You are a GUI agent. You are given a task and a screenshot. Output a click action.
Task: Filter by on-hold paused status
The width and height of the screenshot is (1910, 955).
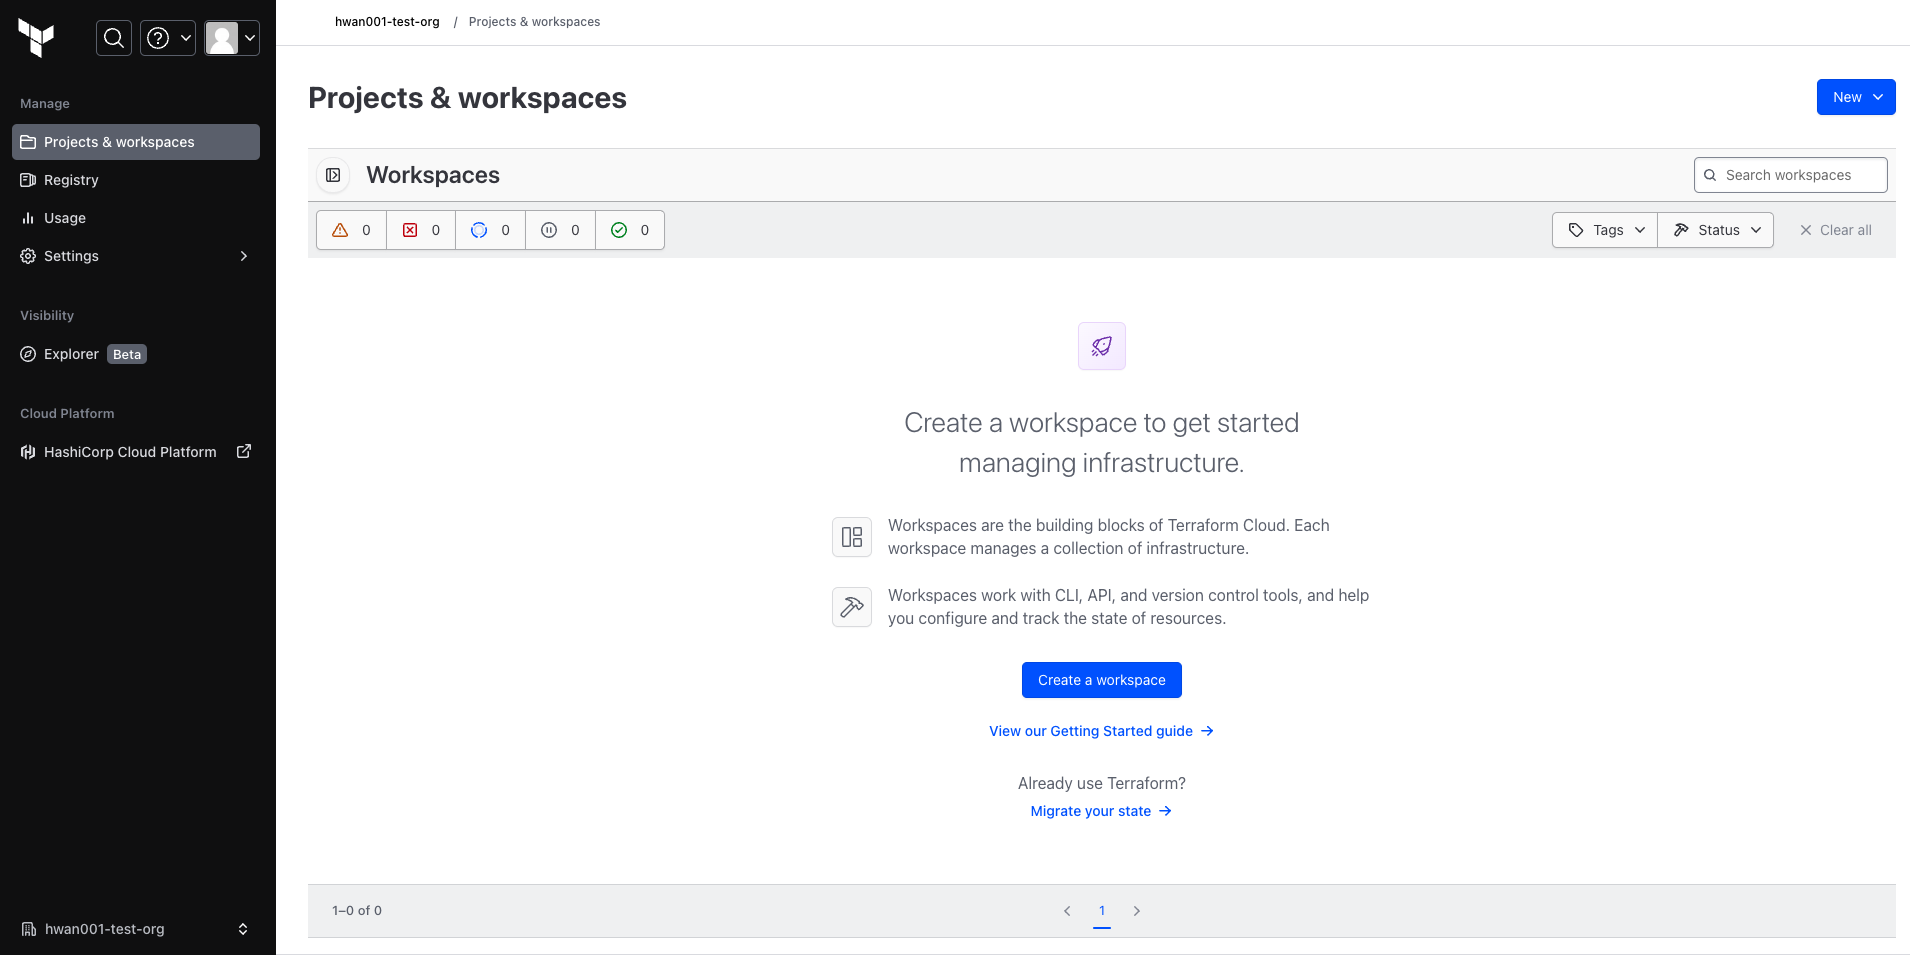[561, 230]
